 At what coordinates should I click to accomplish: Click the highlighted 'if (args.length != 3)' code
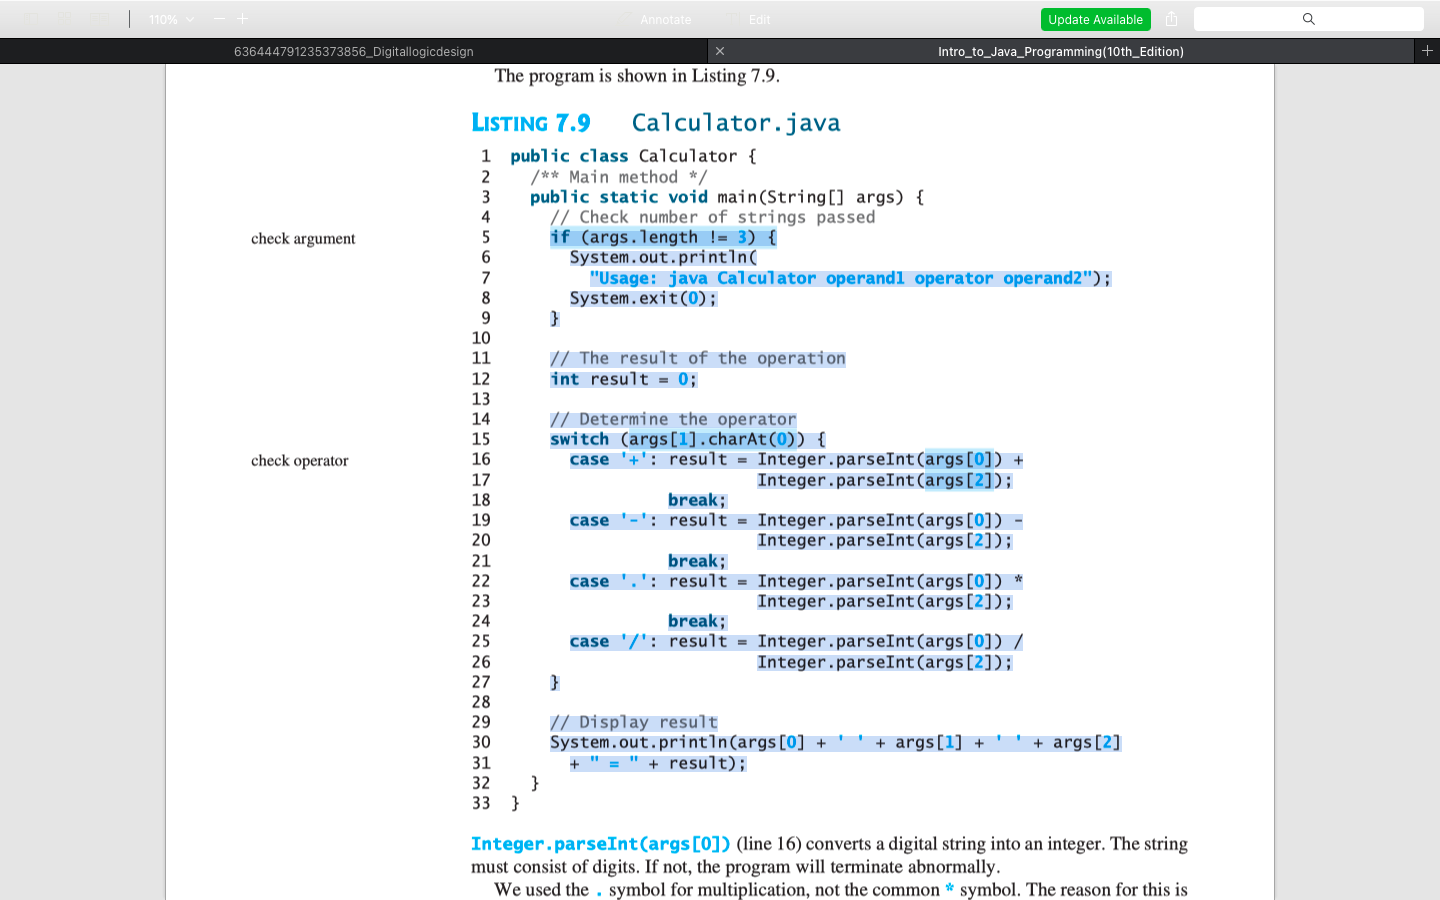(x=662, y=237)
